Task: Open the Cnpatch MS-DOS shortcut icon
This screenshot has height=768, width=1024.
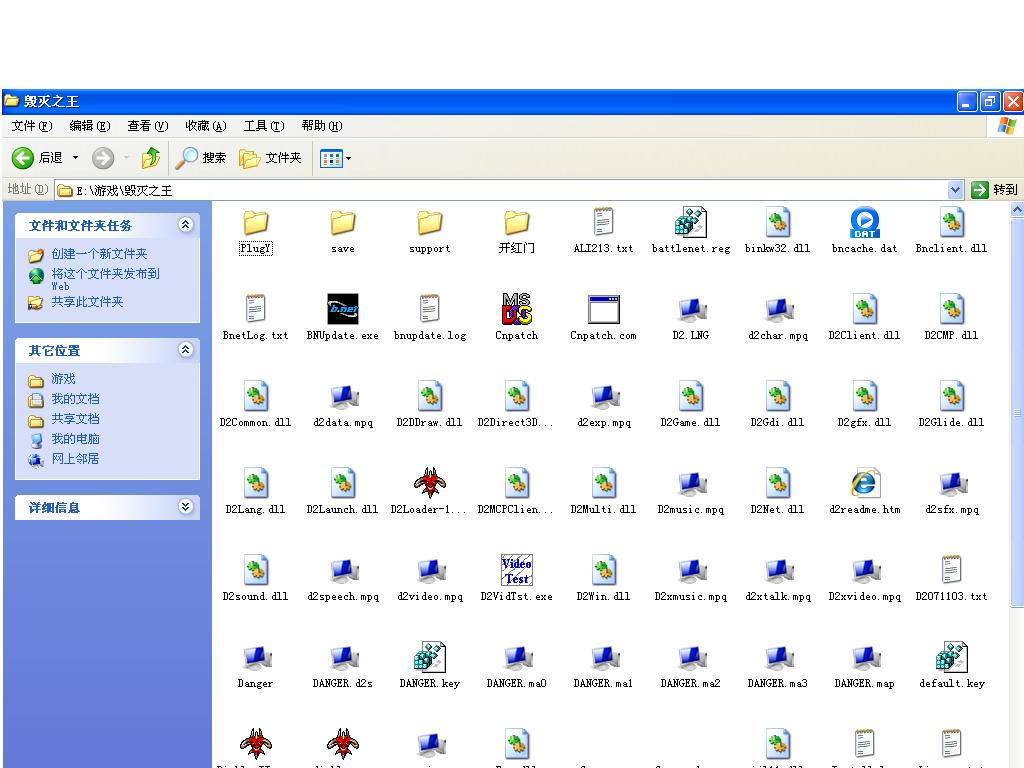Action: 516,310
